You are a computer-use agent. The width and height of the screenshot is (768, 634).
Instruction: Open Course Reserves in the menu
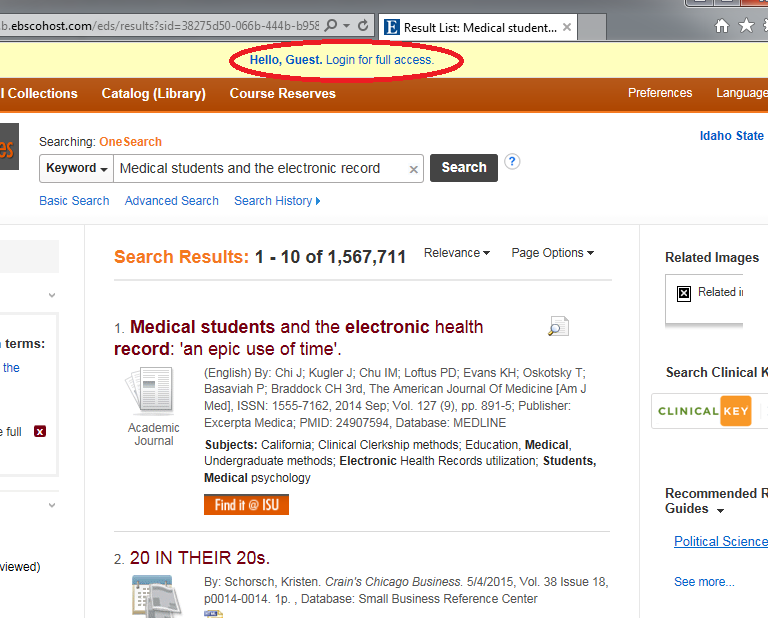point(283,93)
